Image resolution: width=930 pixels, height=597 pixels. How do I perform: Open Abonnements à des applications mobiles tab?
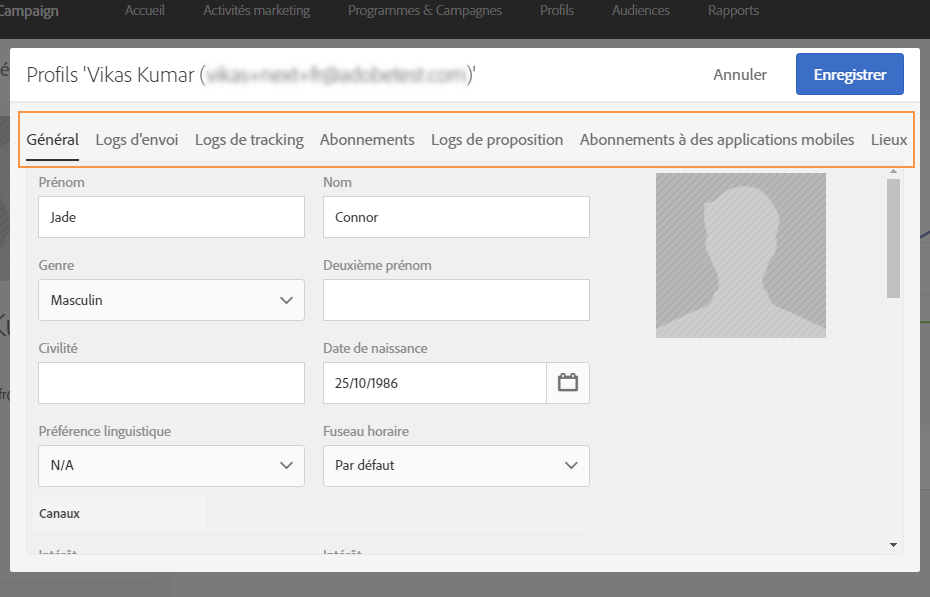(717, 140)
